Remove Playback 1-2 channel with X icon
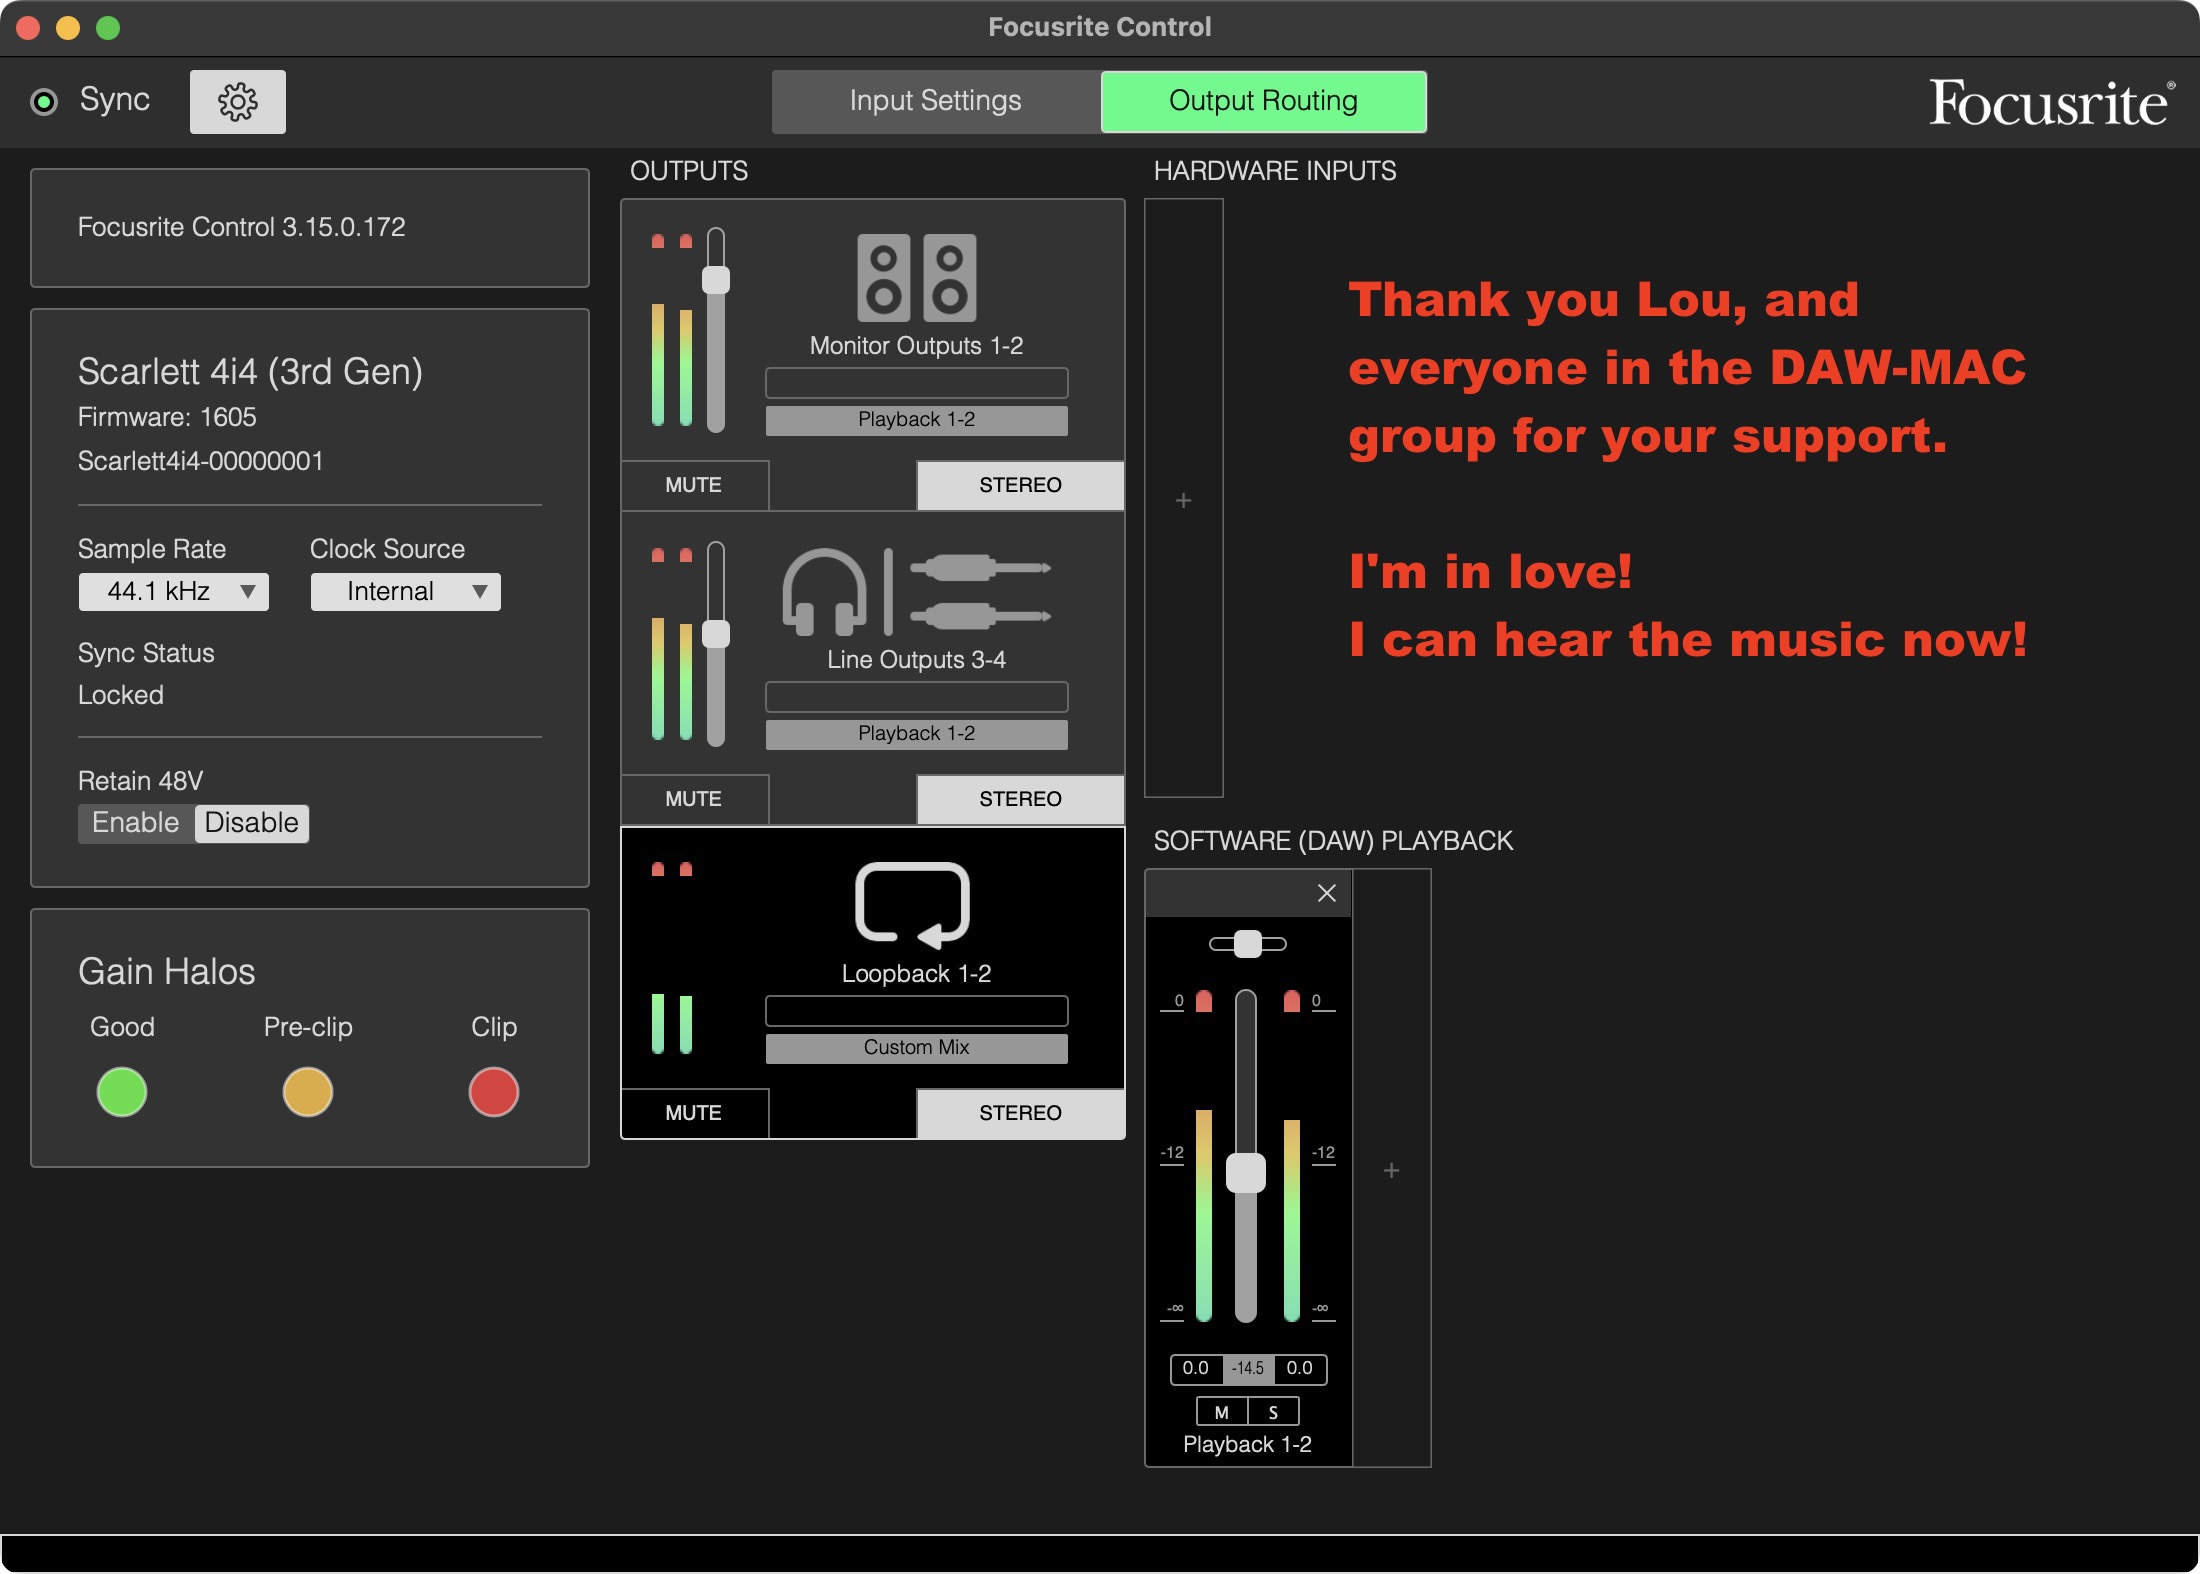 (x=1326, y=893)
